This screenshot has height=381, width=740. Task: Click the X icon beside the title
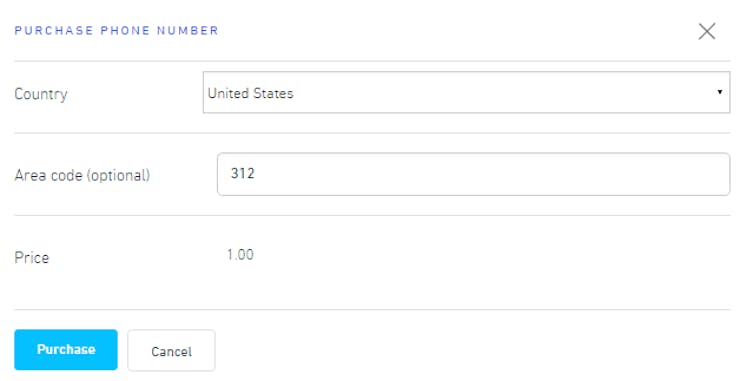[x=706, y=31]
